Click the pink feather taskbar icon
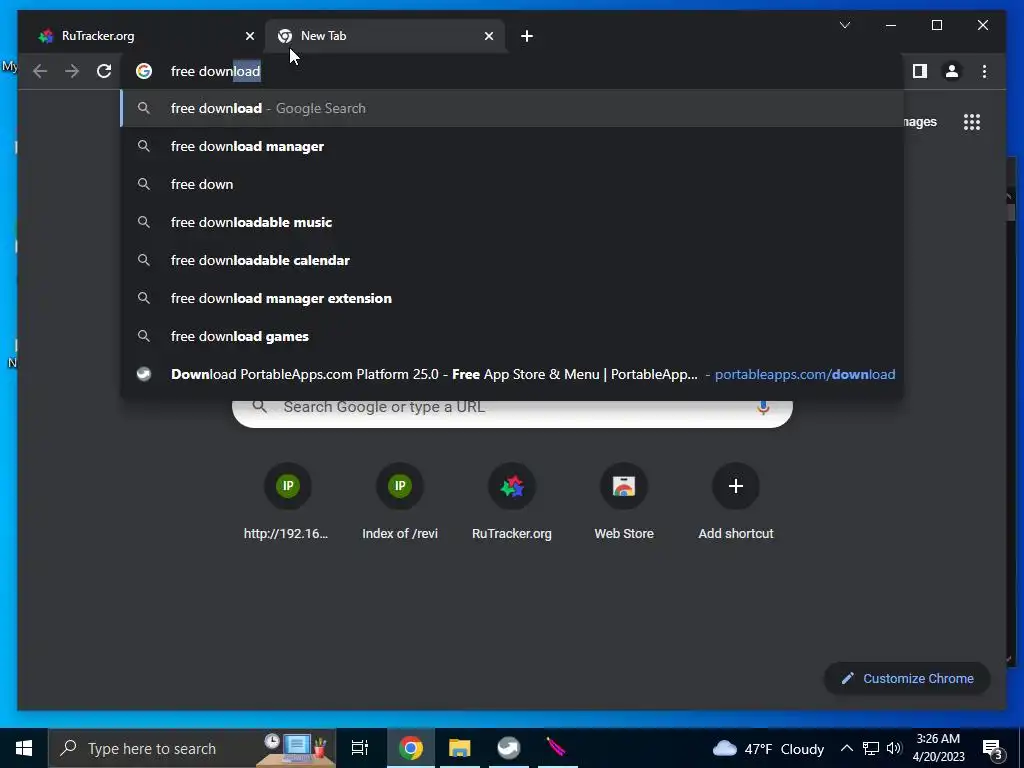Viewport: 1024px width, 768px height. (x=556, y=748)
